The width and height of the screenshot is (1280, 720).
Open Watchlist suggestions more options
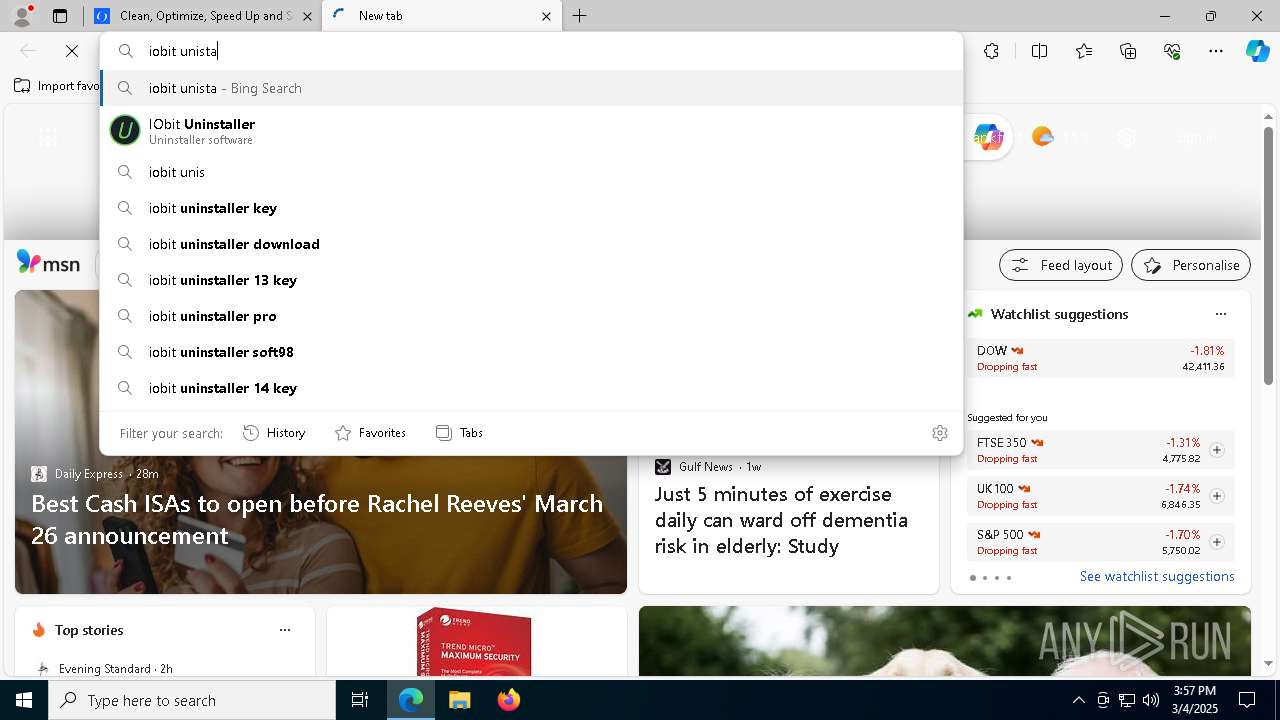(x=1220, y=314)
